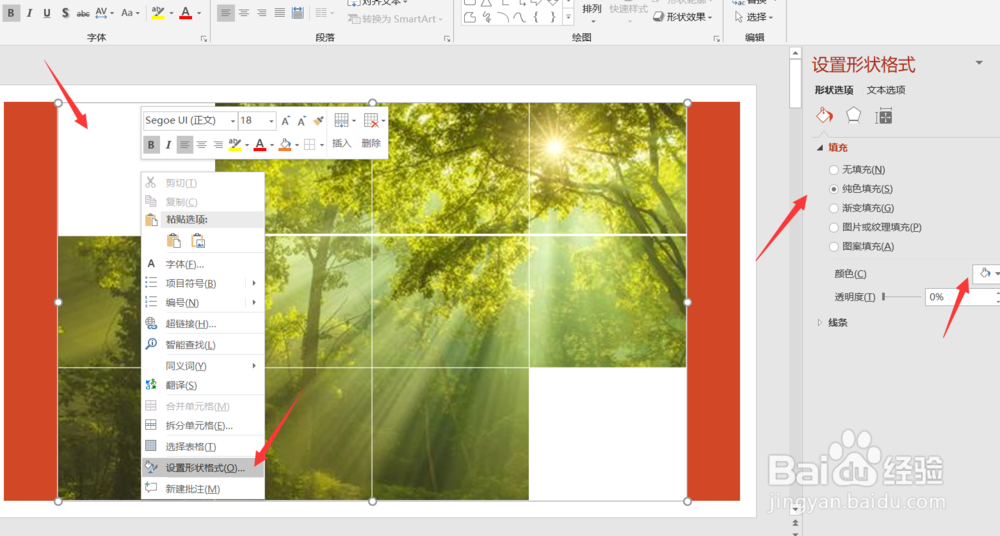
Task: Toggle Italic in the ribbon font group
Action: [x=29, y=13]
